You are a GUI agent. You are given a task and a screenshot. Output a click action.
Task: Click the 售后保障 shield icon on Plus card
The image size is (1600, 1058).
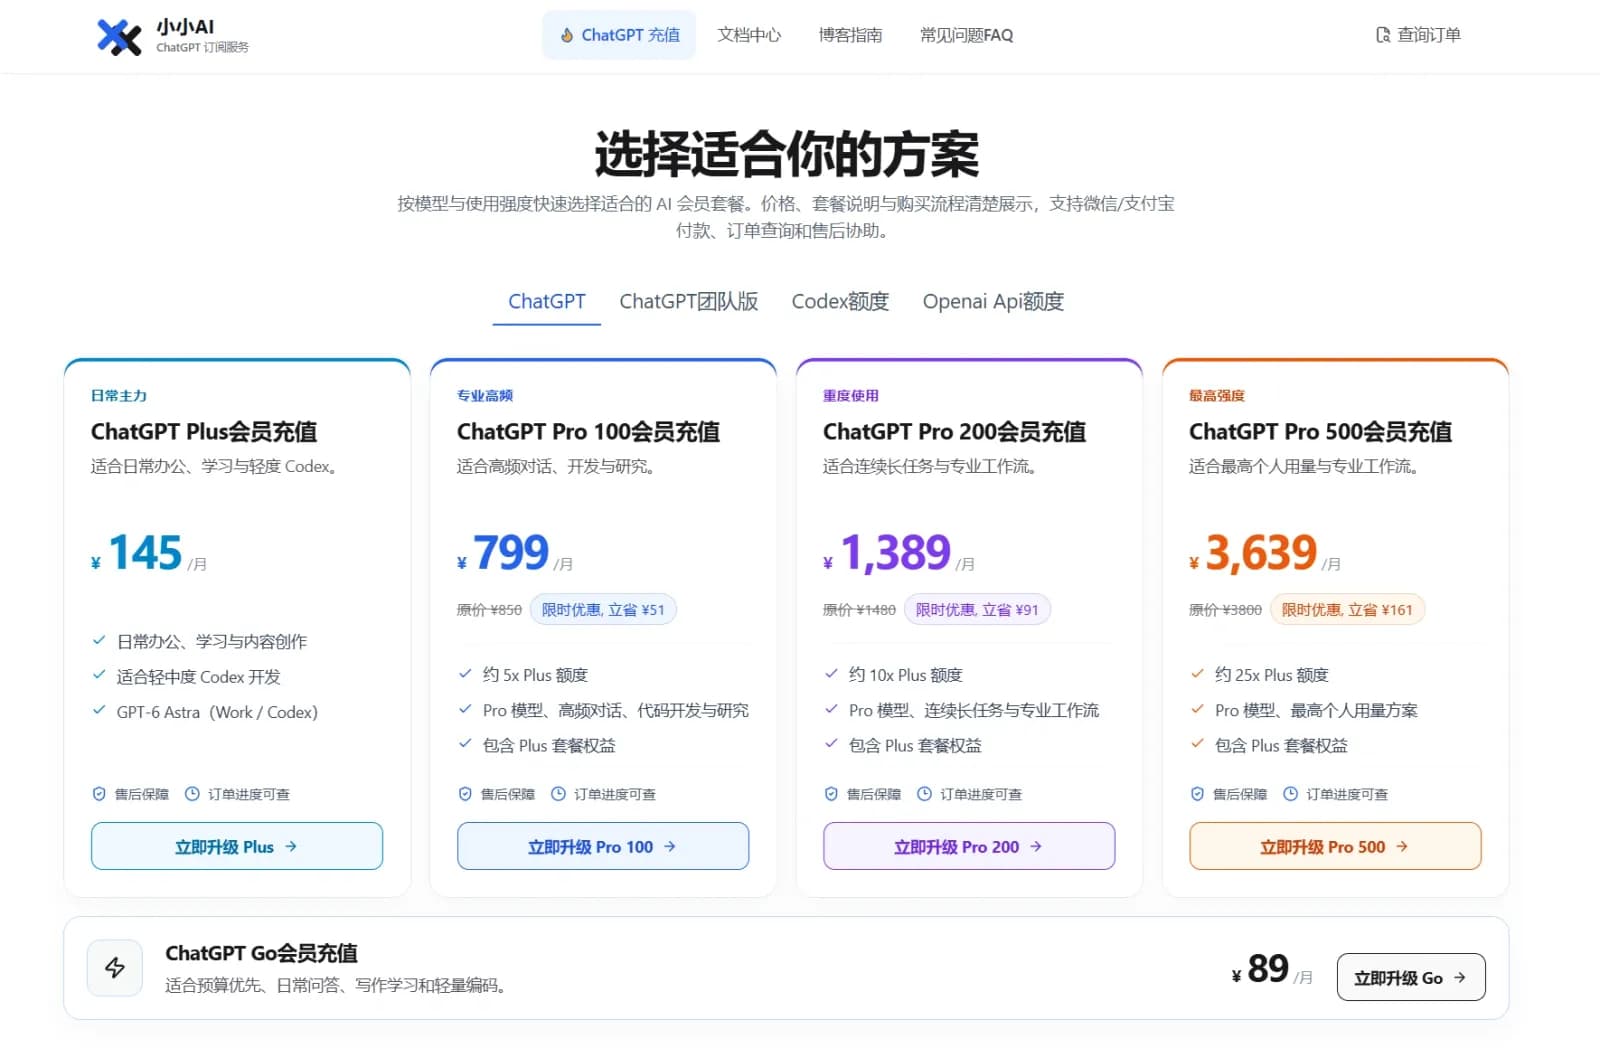click(99, 794)
